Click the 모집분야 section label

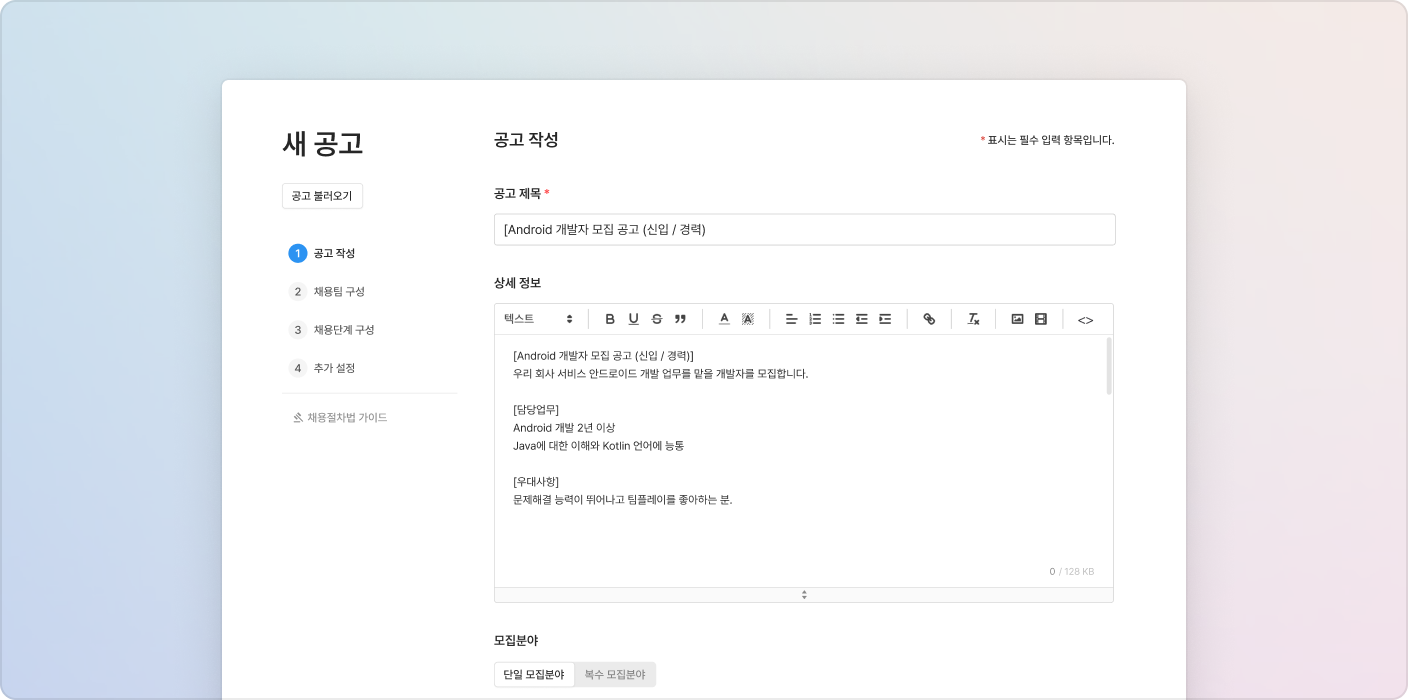(516, 640)
